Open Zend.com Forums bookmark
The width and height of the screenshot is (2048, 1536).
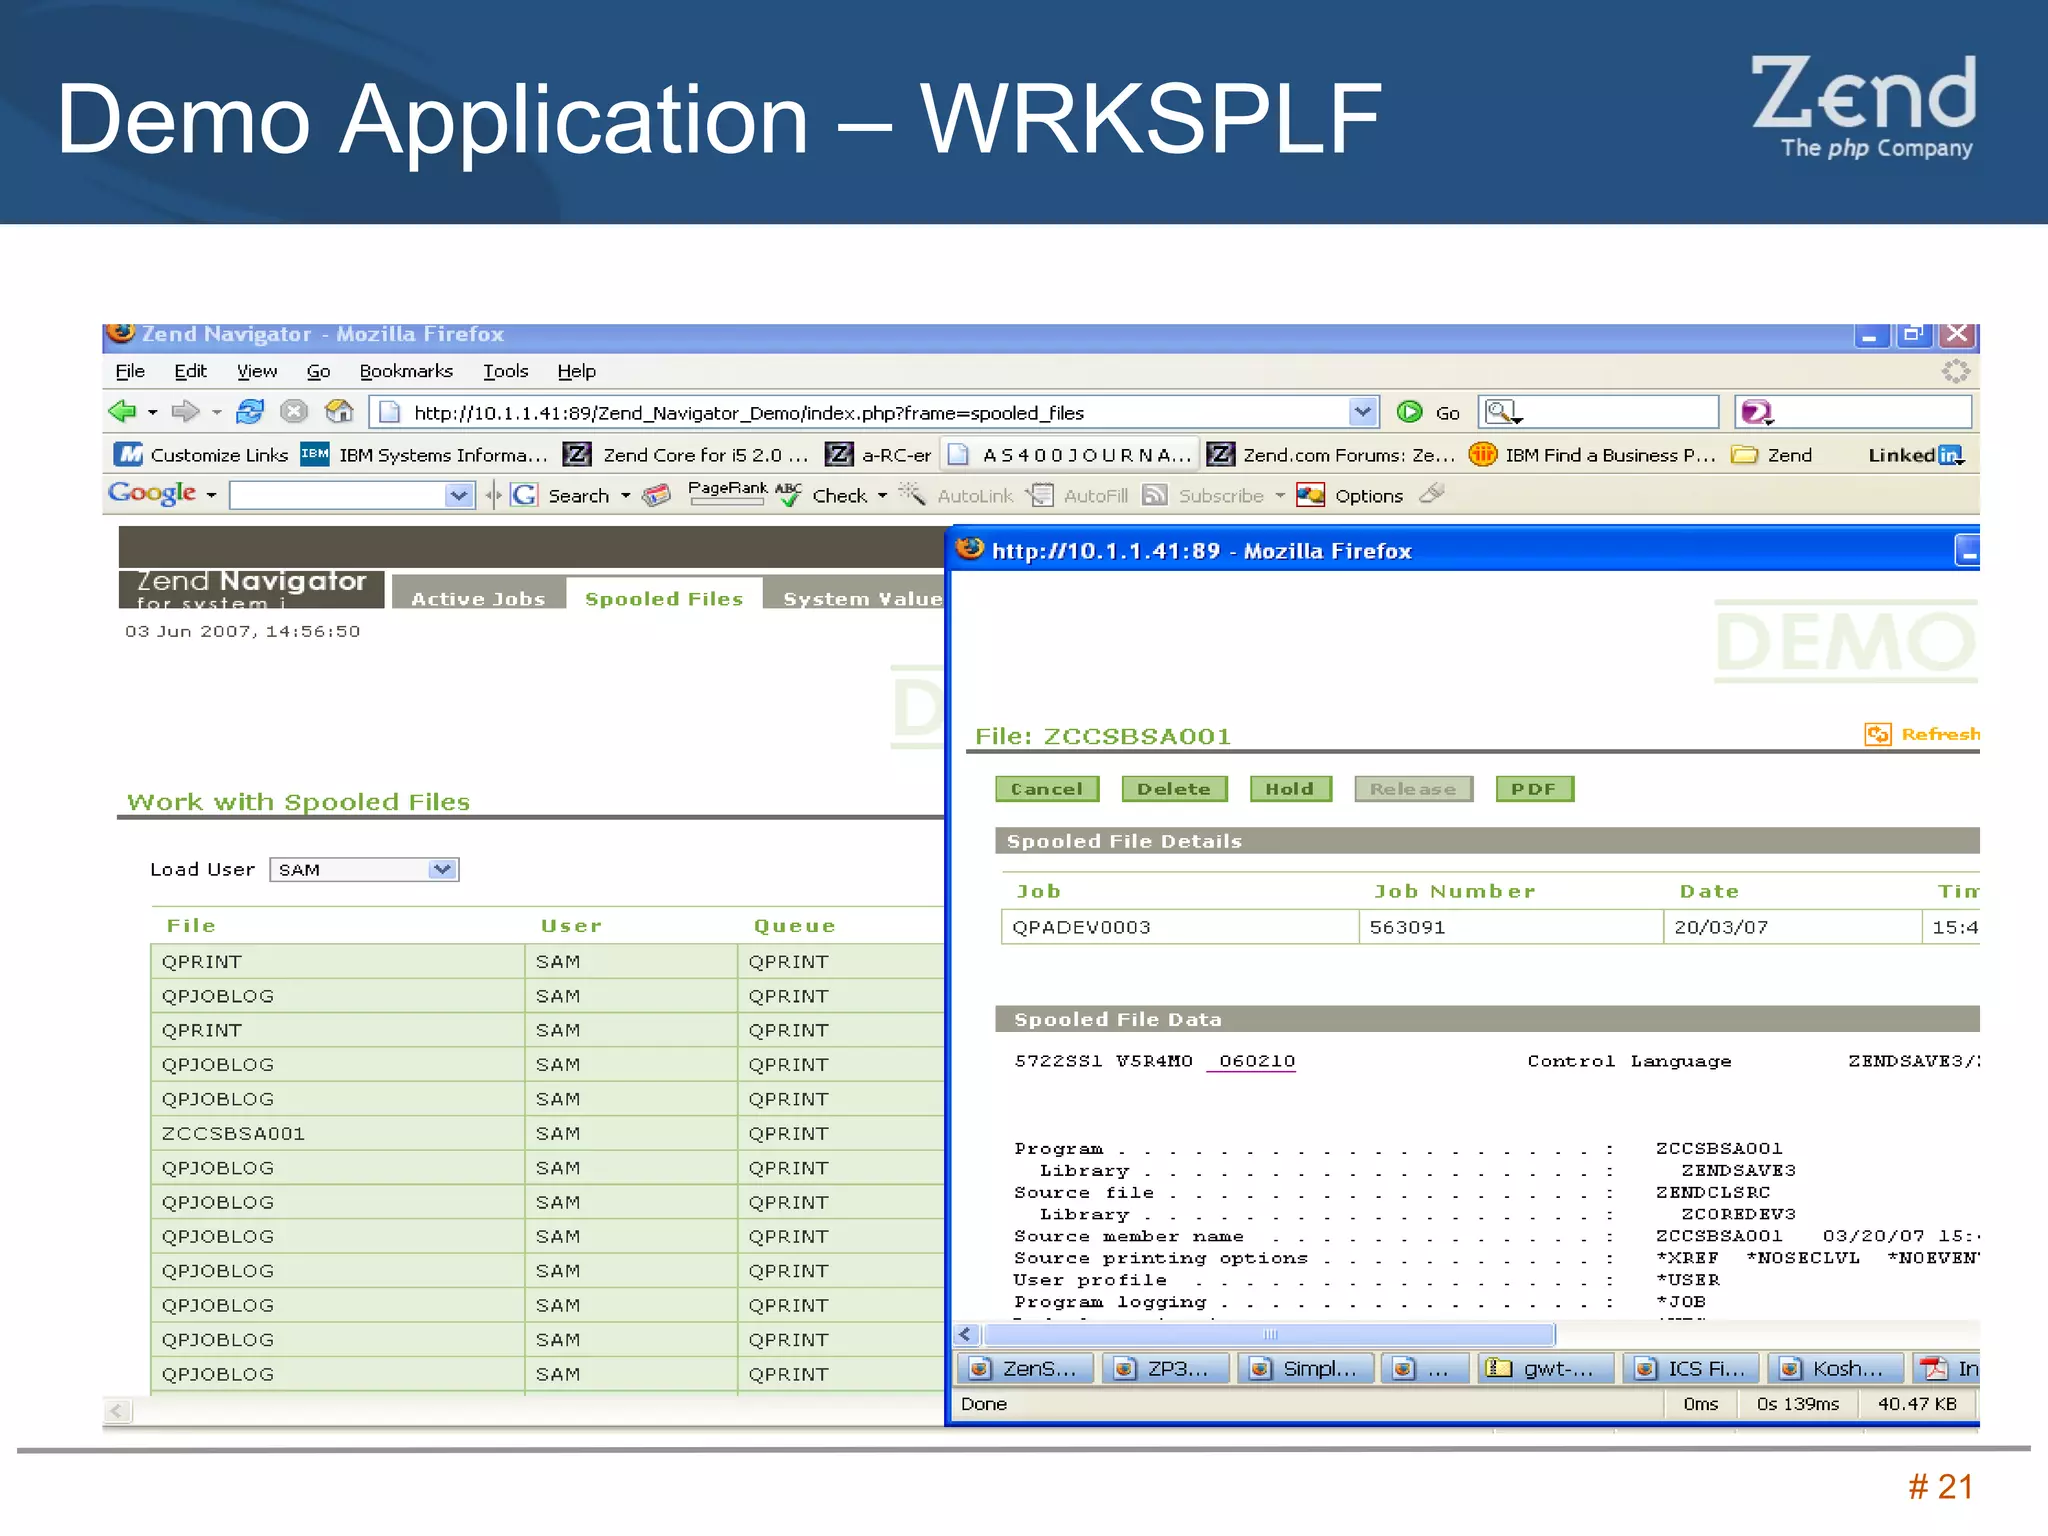[1330, 455]
